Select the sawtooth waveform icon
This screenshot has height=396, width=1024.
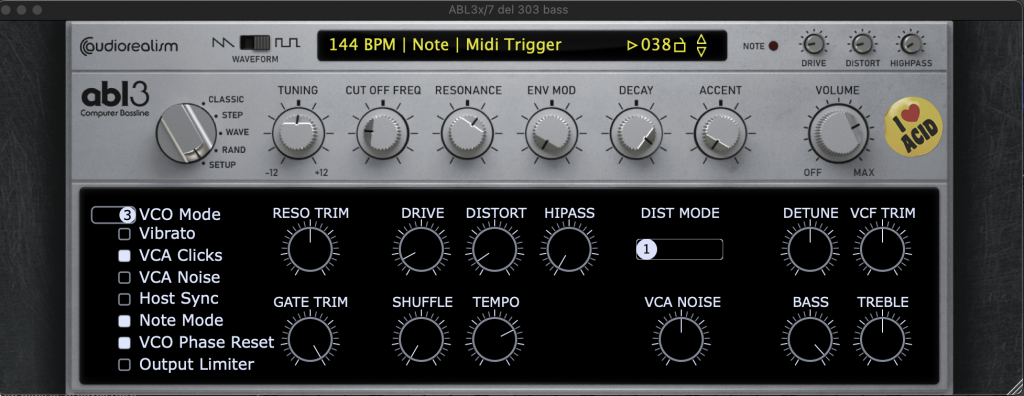[x=223, y=43]
